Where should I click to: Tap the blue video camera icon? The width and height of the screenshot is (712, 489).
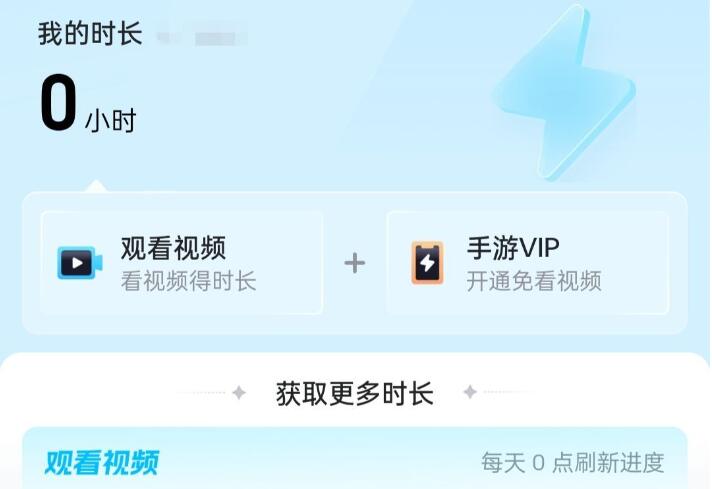pyautogui.click(x=79, y=262)
